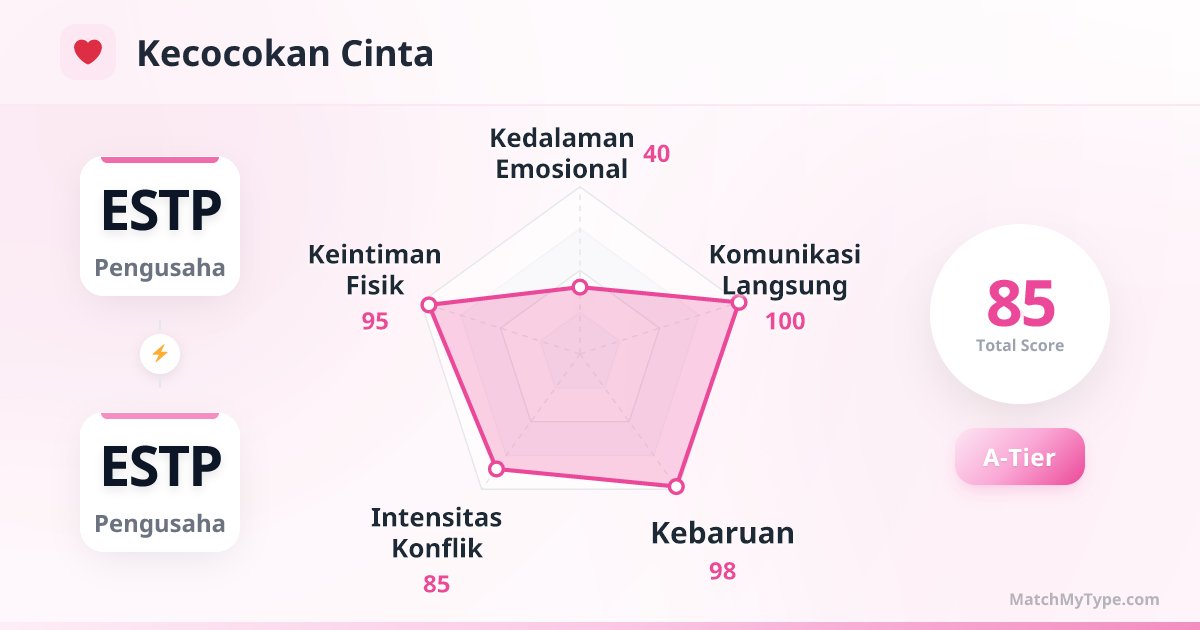Select the top ESTP Pengusaha card
The image size is (1200, 630).
click(160, 226)
